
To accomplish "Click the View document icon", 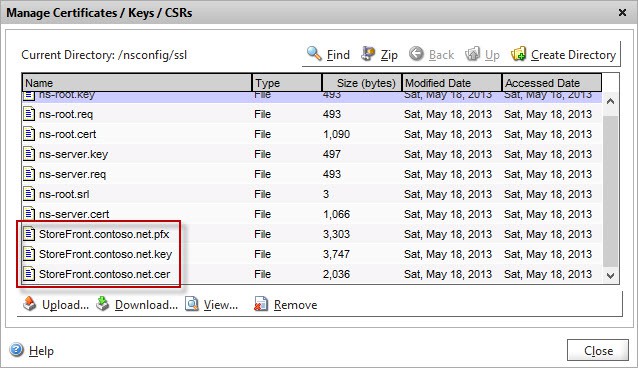I will pyautogui.click(x=192, y=304).
